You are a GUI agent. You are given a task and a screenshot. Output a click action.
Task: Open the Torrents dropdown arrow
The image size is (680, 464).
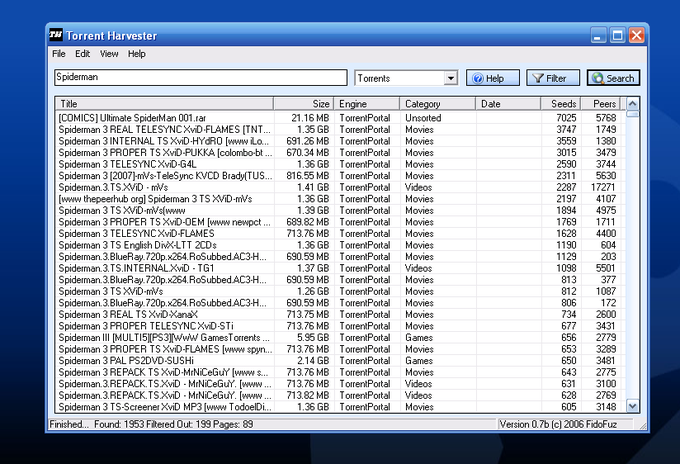(x=451, y=78)
